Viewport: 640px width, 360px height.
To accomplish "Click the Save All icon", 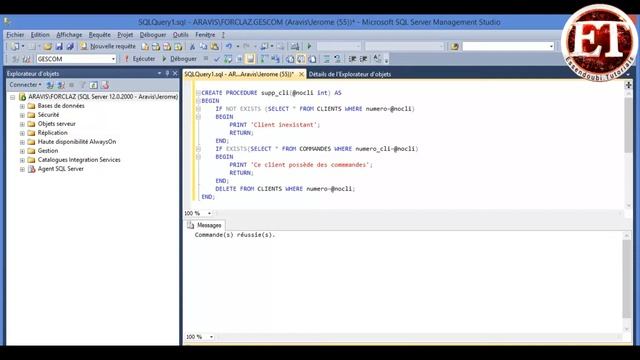I will [70, 47].
